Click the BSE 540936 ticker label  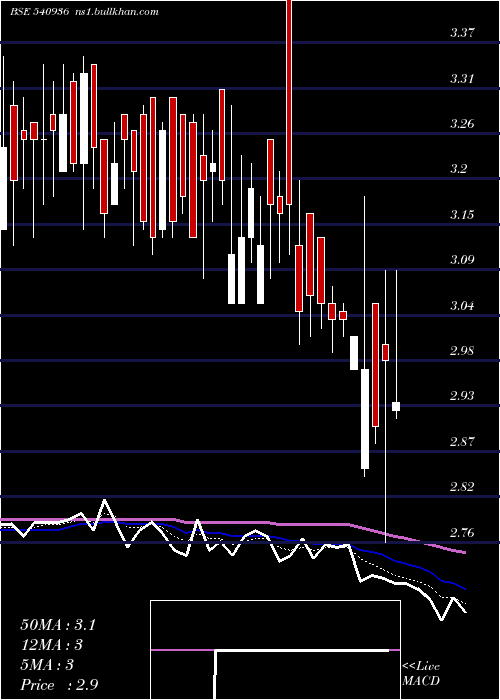tap(39, 12)
